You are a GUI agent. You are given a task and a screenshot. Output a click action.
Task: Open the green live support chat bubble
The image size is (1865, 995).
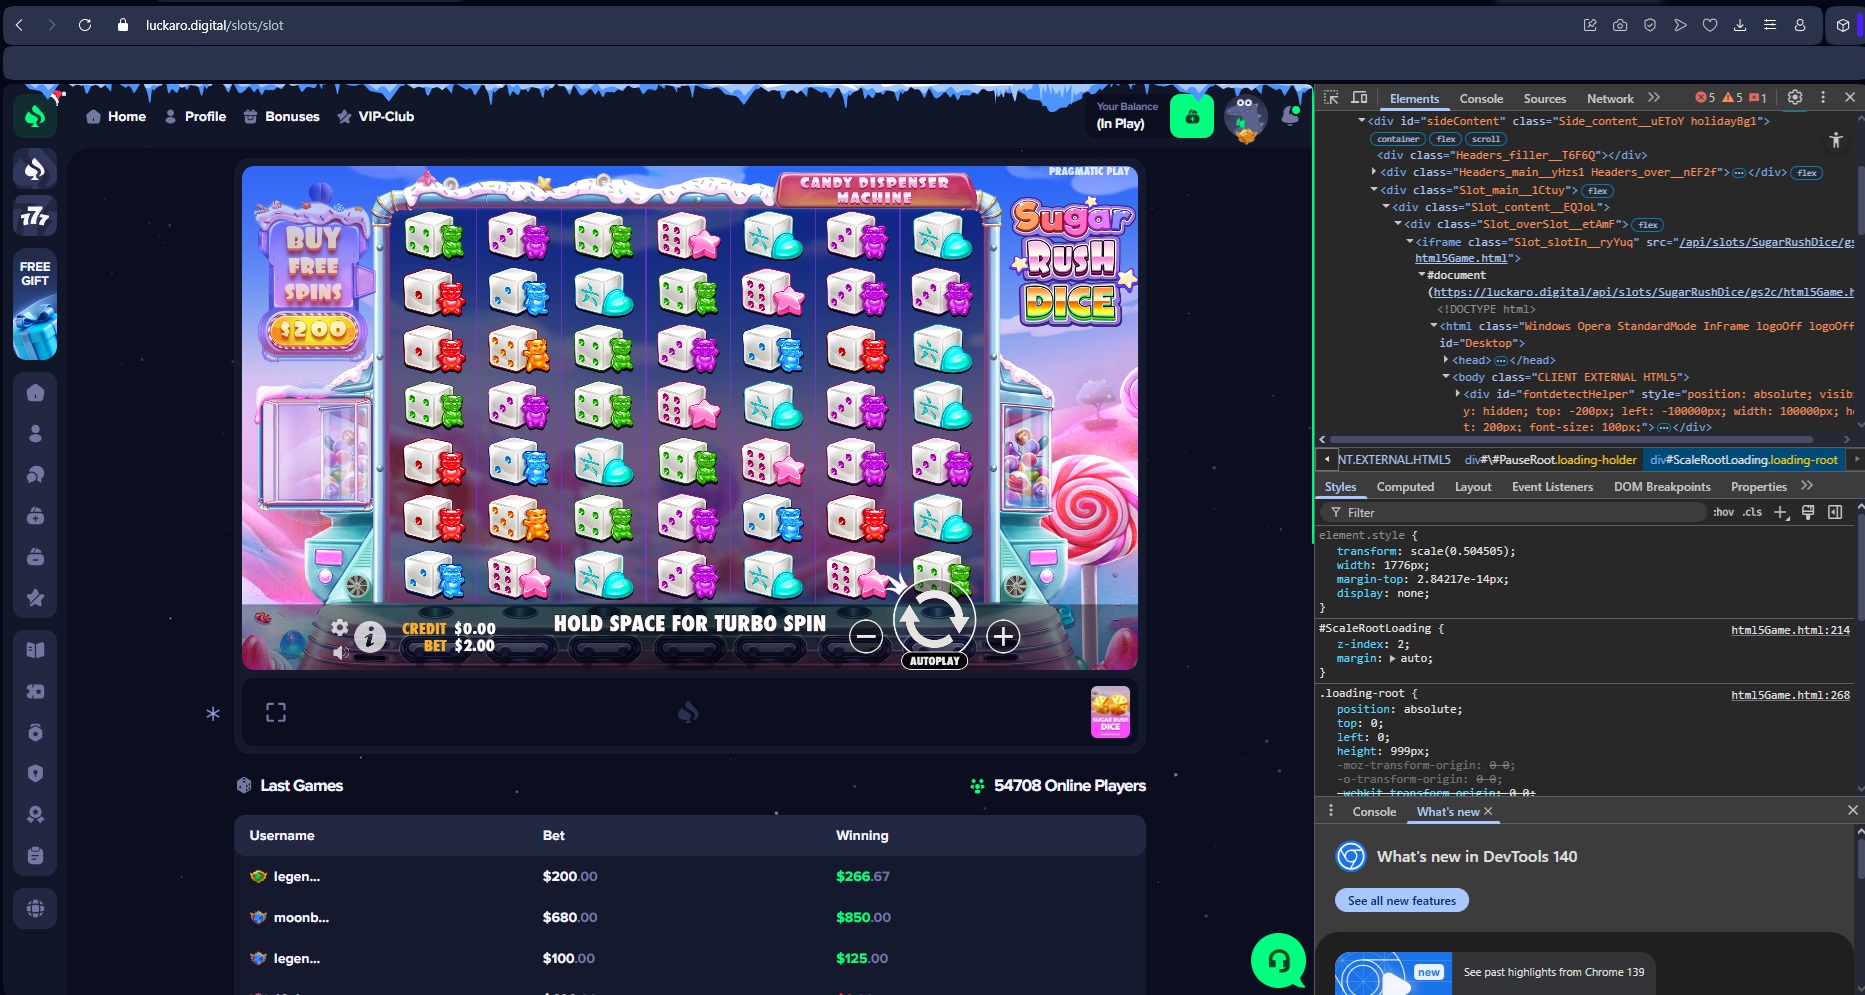[x=1278, y=961]
